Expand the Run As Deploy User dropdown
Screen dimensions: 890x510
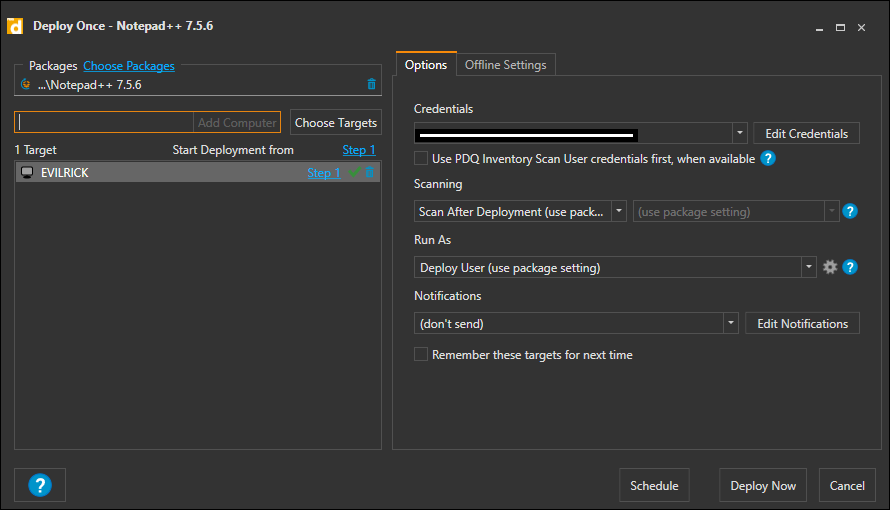point(809,267)
